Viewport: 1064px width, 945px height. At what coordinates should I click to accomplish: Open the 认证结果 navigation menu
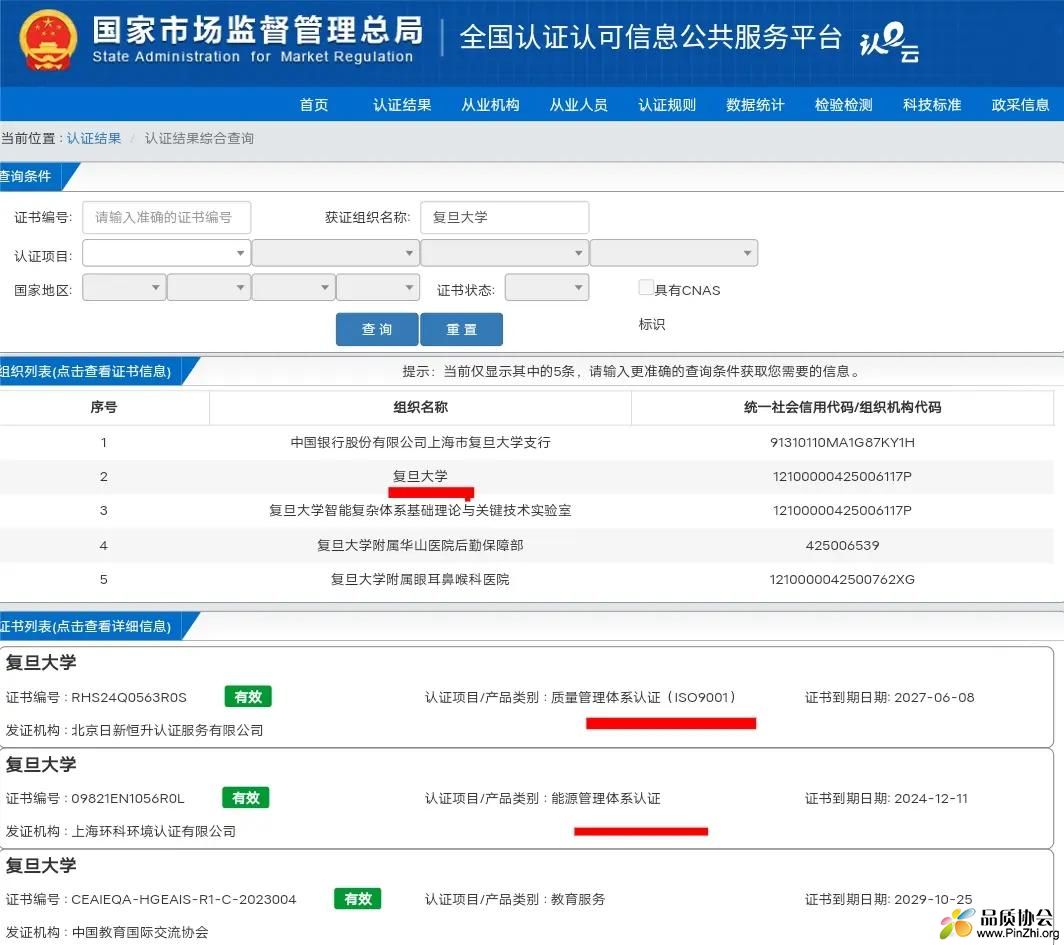click(402, 104)
